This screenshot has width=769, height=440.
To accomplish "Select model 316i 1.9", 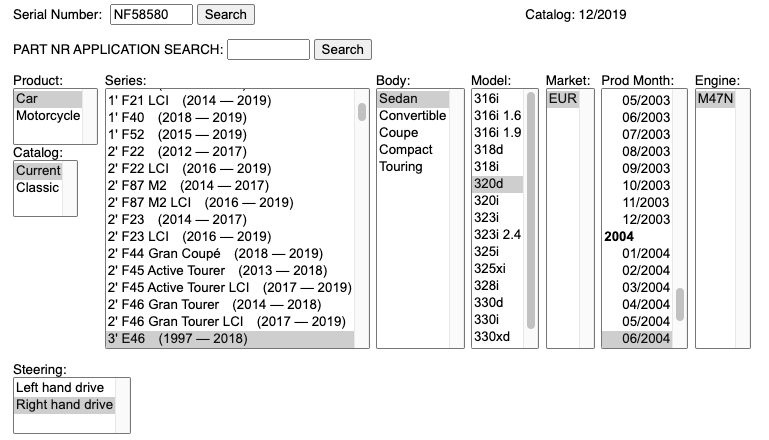I will (x=498, y=133).
